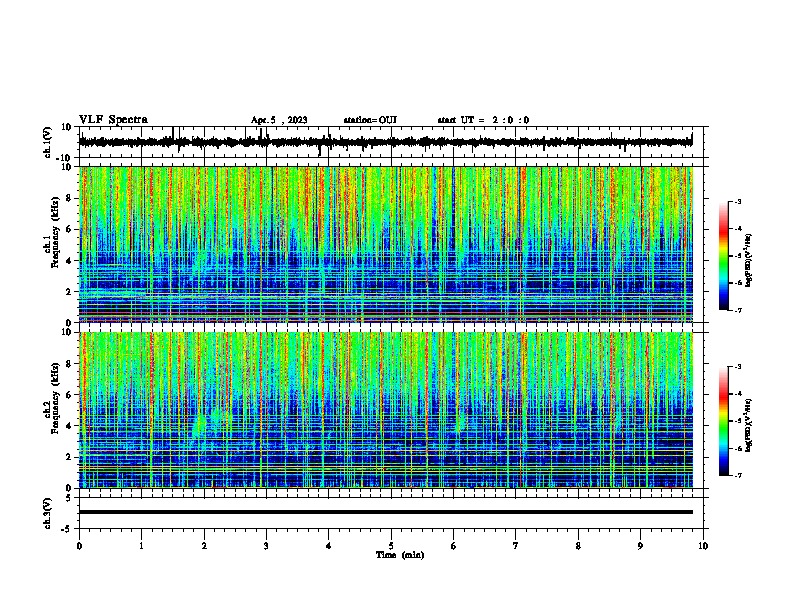
Task: Click the black ch.3 signal bar
Action: pyautogui.click(x=386, y=512)
